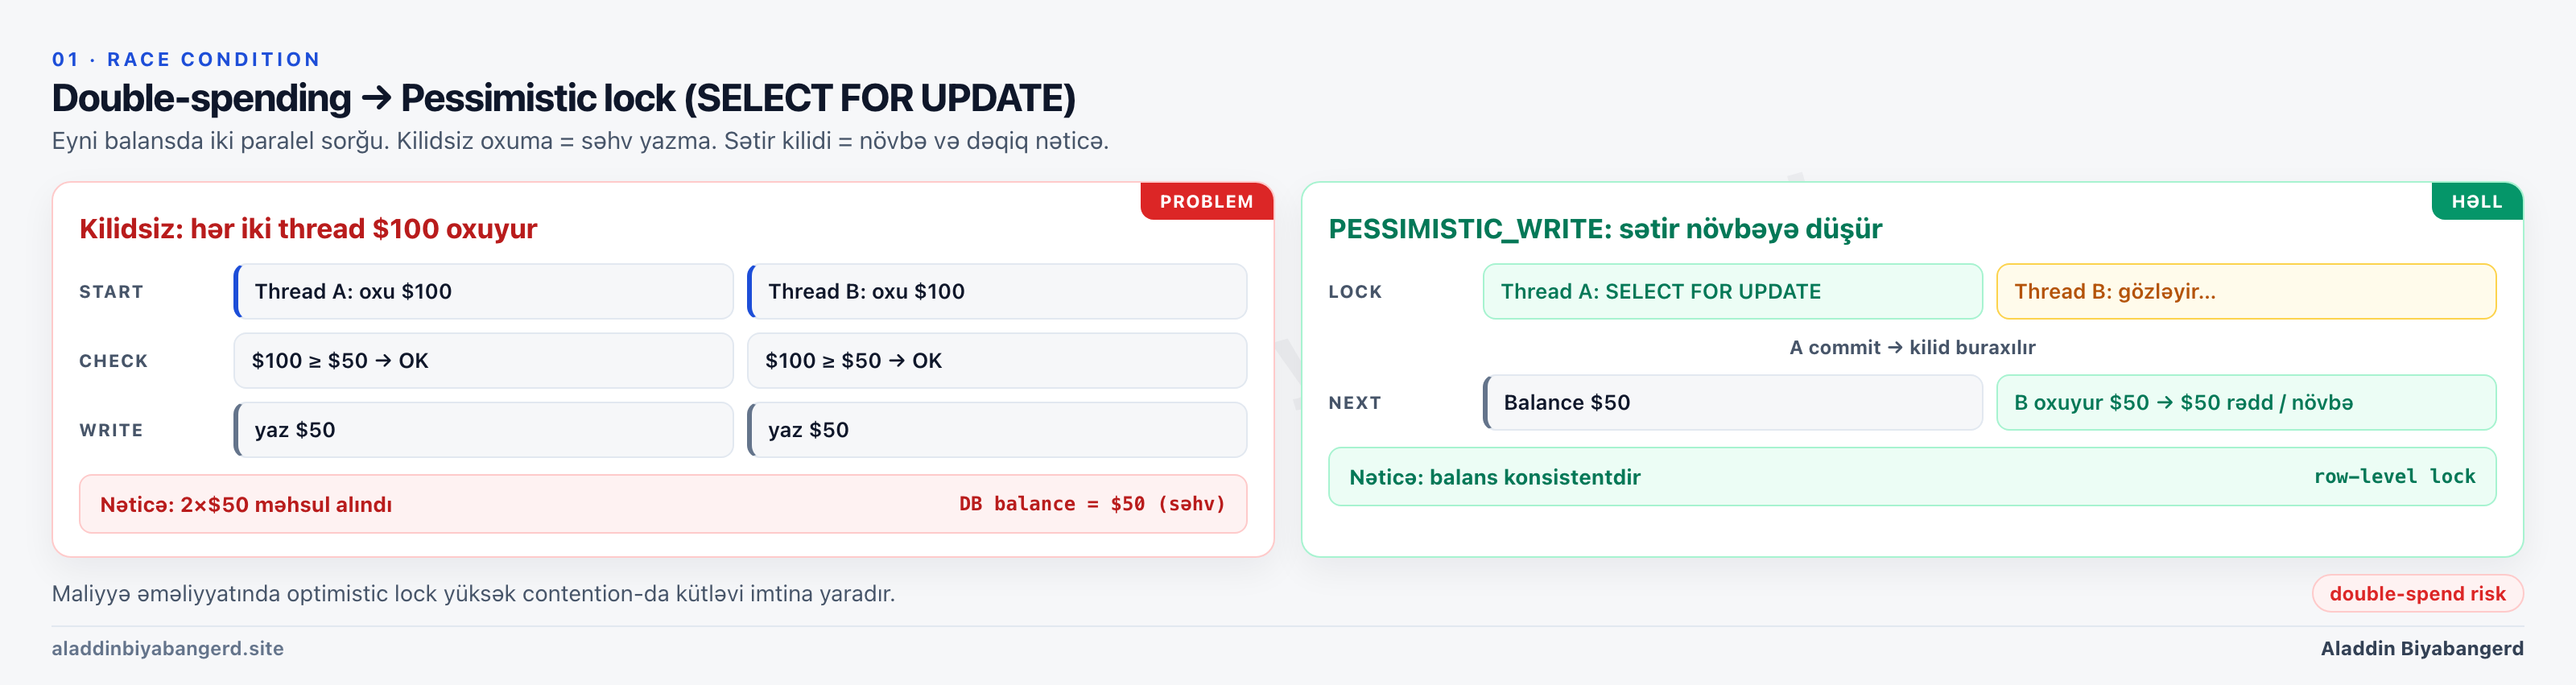Click 'Thread A: SELECT FOR UPDATE' box

(1732, 291)
